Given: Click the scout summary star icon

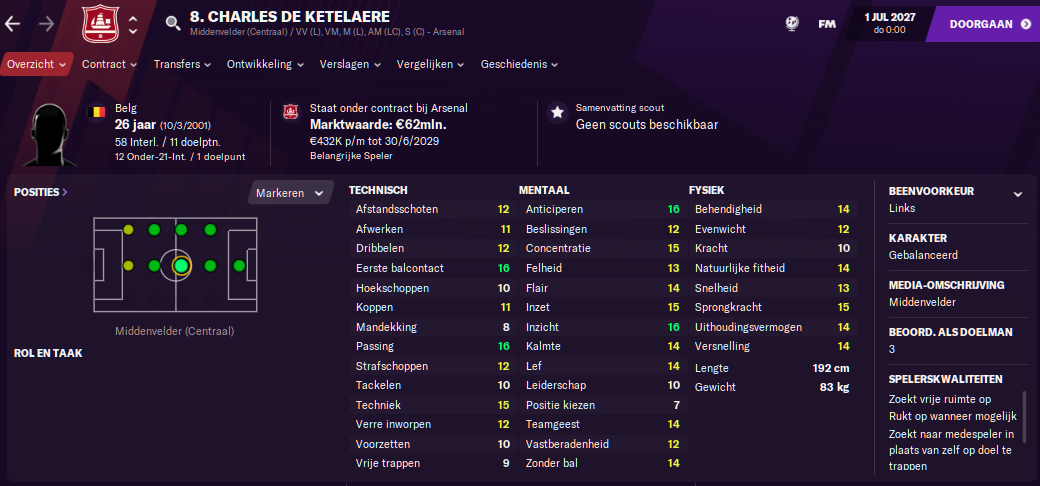Looking at the screenshot, I should [557, 113].
